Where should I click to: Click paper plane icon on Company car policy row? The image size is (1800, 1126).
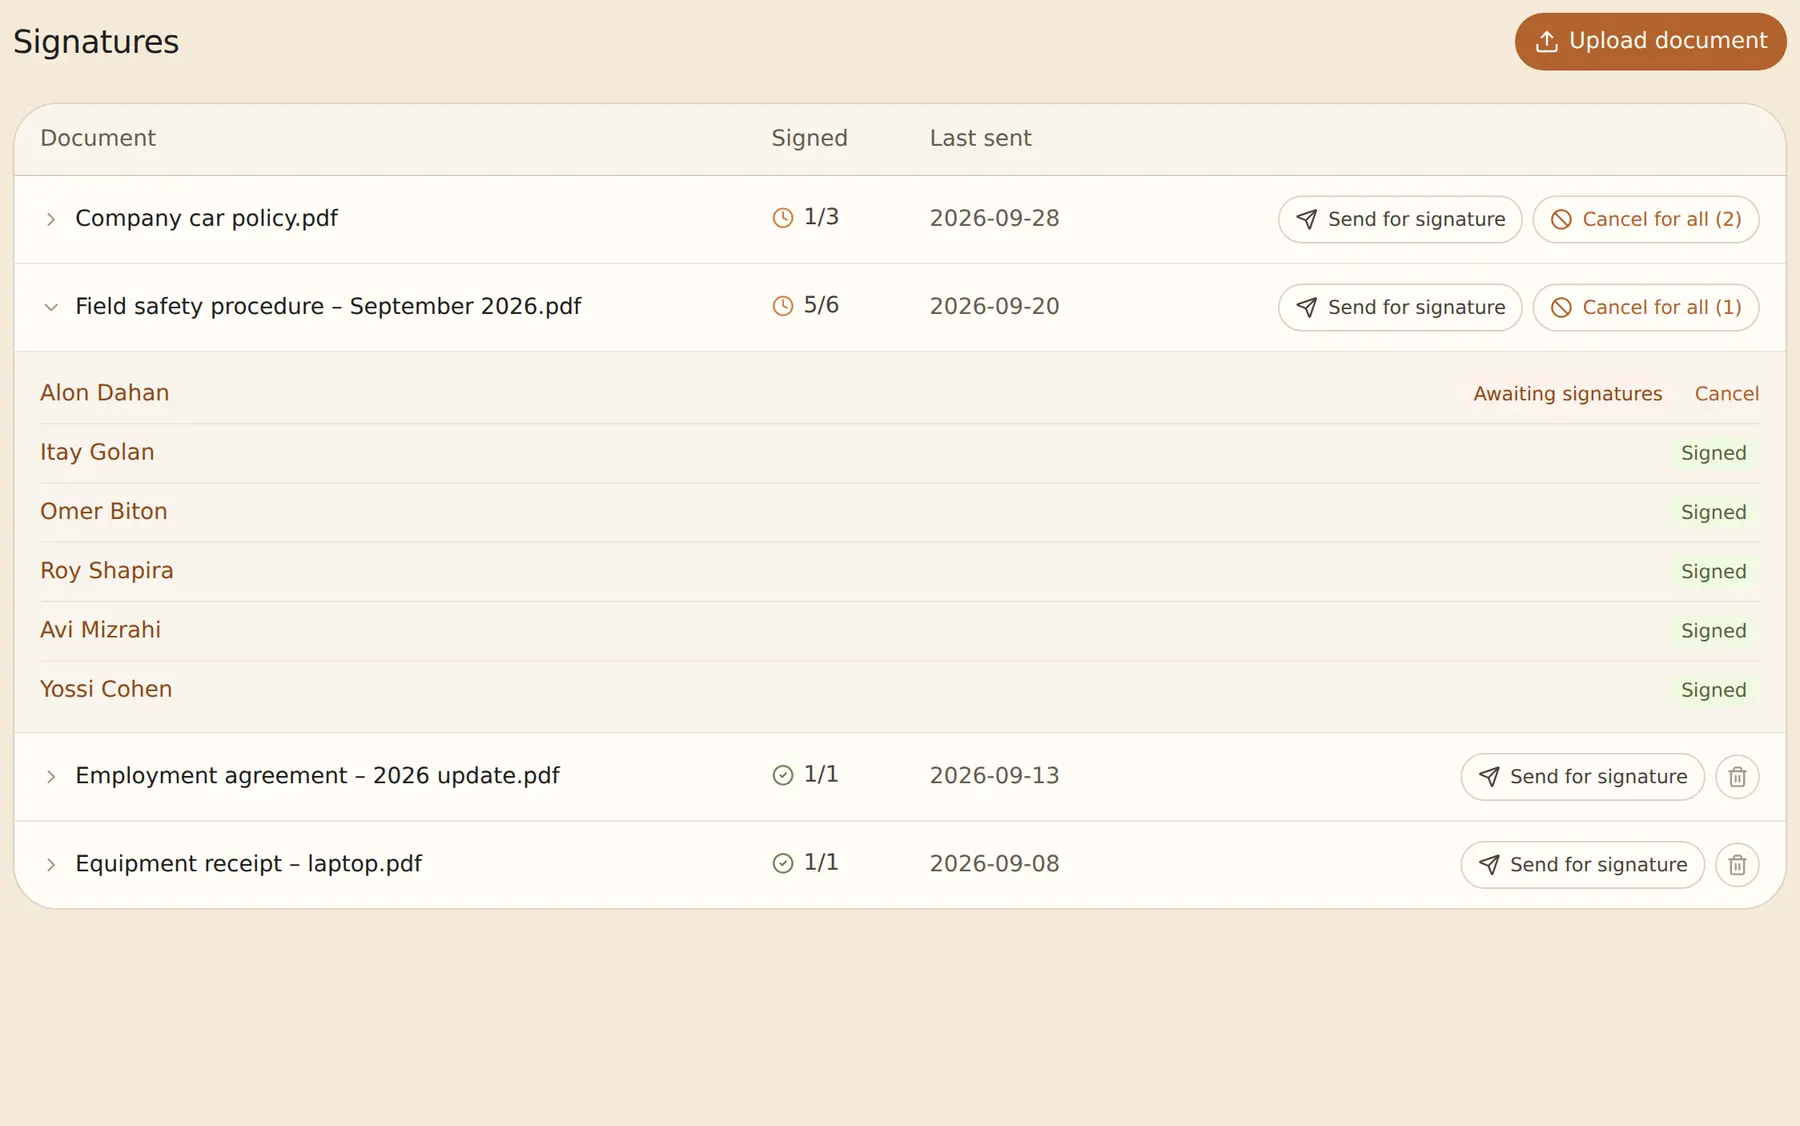(x=1307, y=219)
